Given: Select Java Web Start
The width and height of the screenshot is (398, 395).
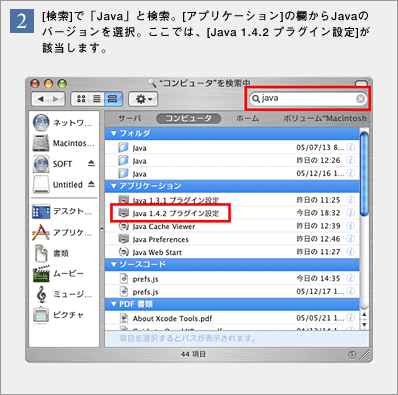Looking at the screenshot, I should pos(232,252).
